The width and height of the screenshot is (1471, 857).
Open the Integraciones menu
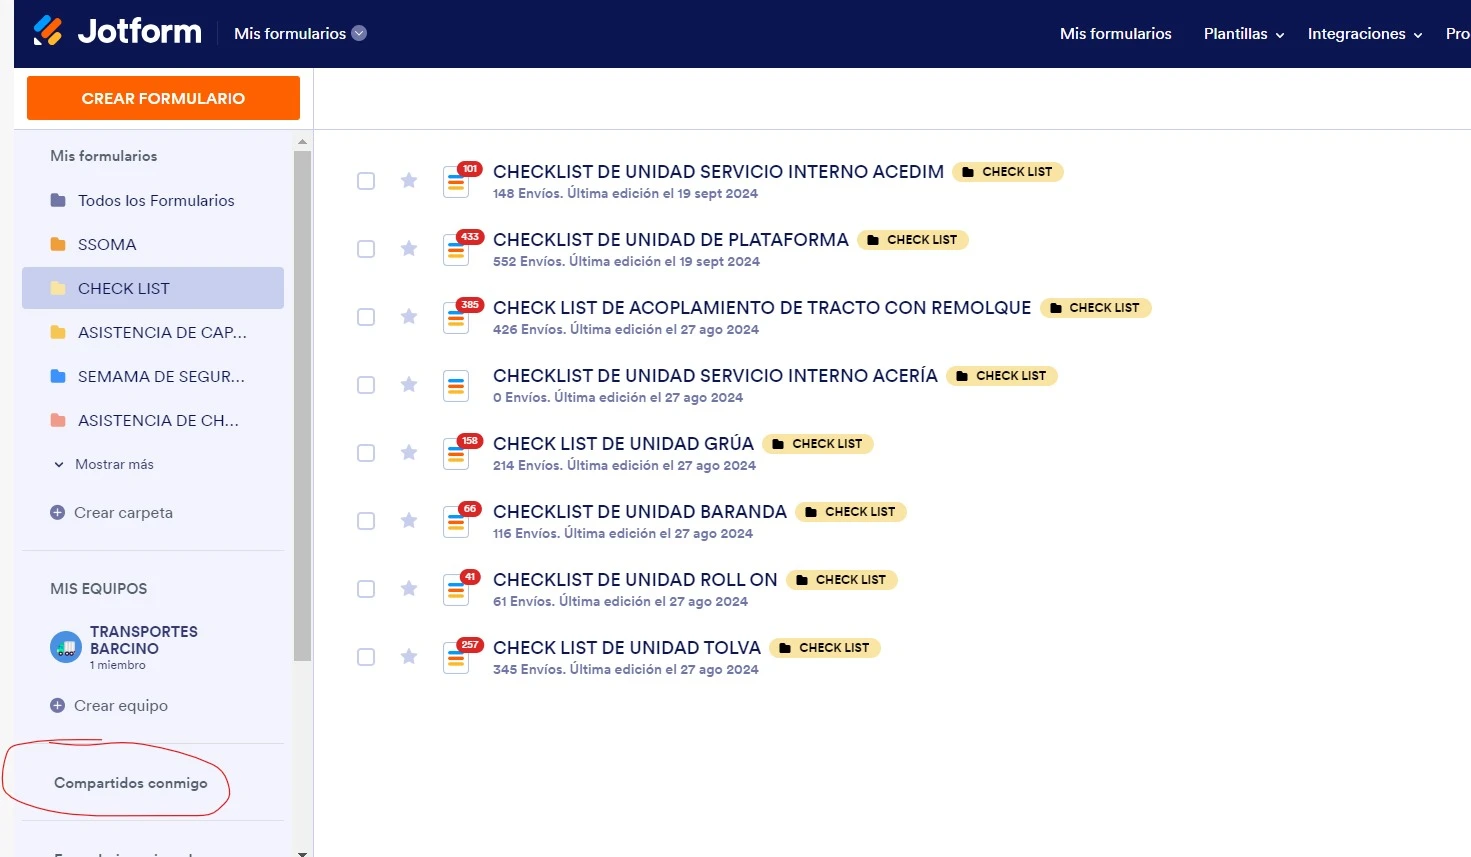click(1364, 34)
